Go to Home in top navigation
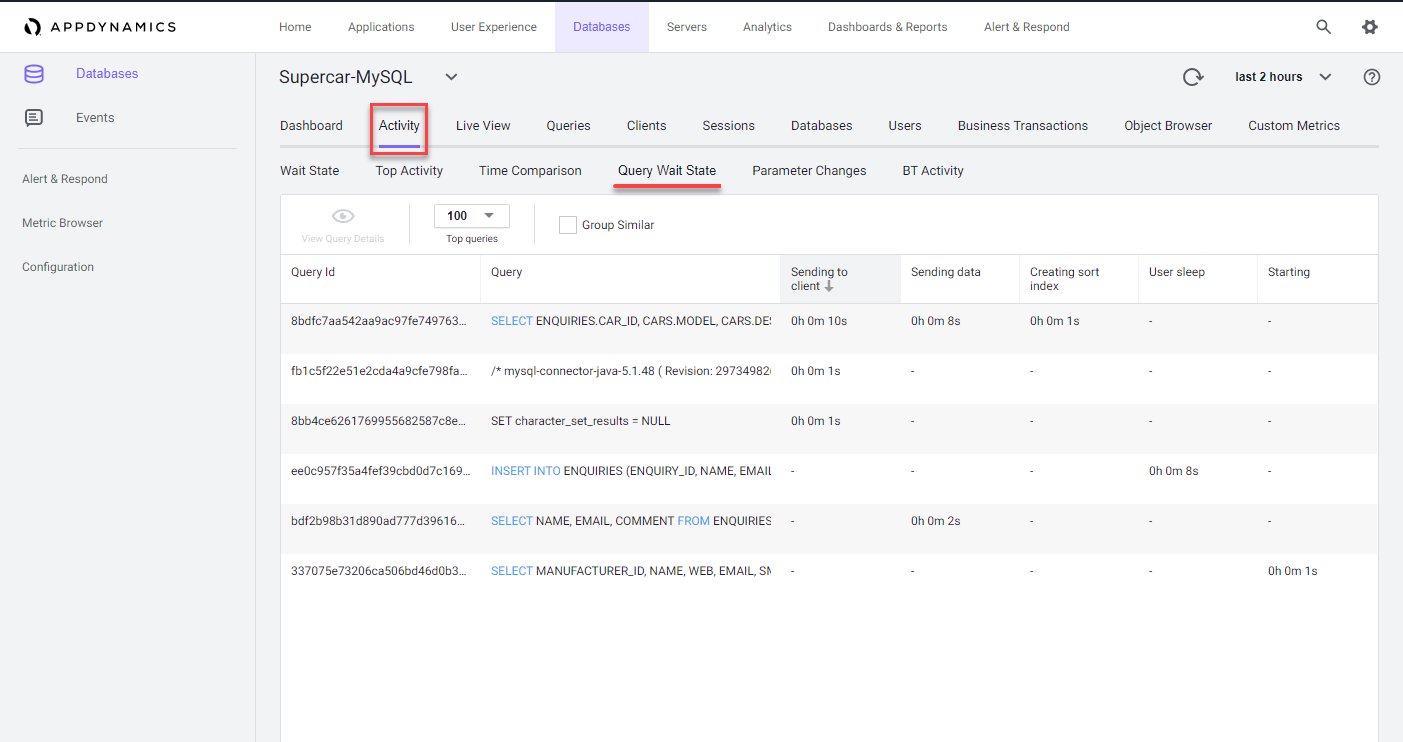The width and height of the screenshot is (1403, 742). click(295, 27)
